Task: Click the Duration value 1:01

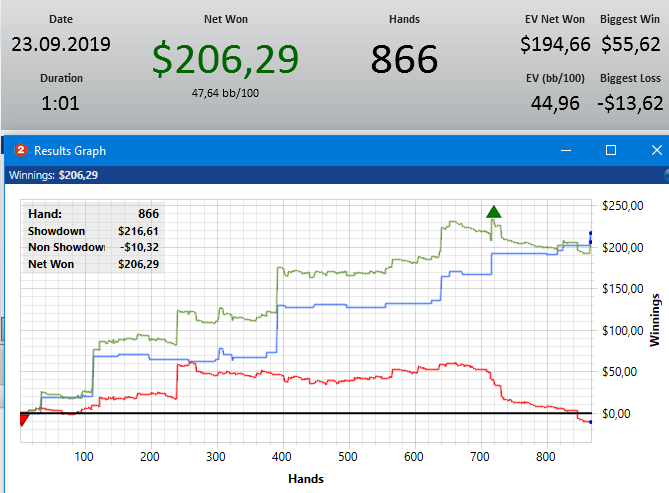Action: click(x=61, y=103)
